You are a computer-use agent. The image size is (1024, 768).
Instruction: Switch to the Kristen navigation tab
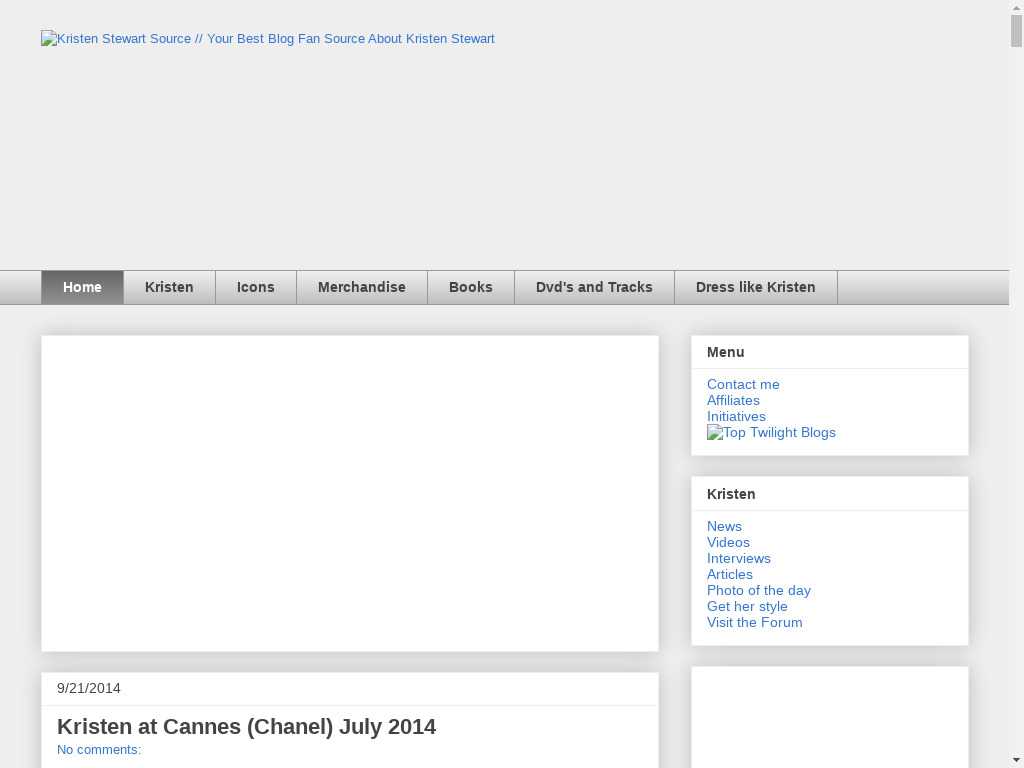169,287
